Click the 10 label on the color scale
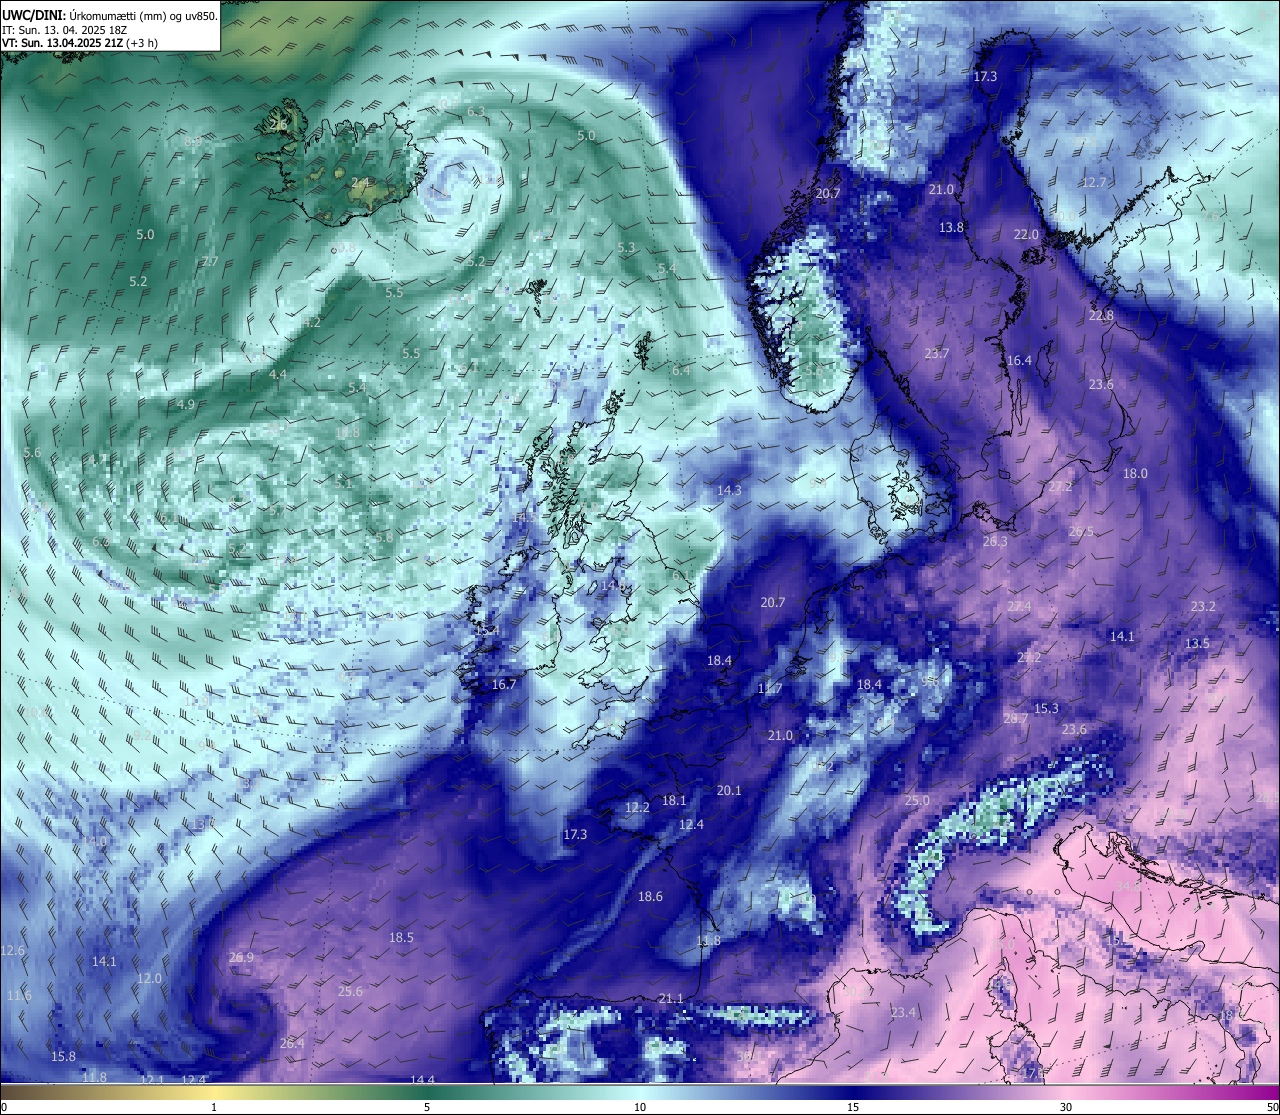The width and height of the screenshot is (1280, 1115). [640, 1107]
